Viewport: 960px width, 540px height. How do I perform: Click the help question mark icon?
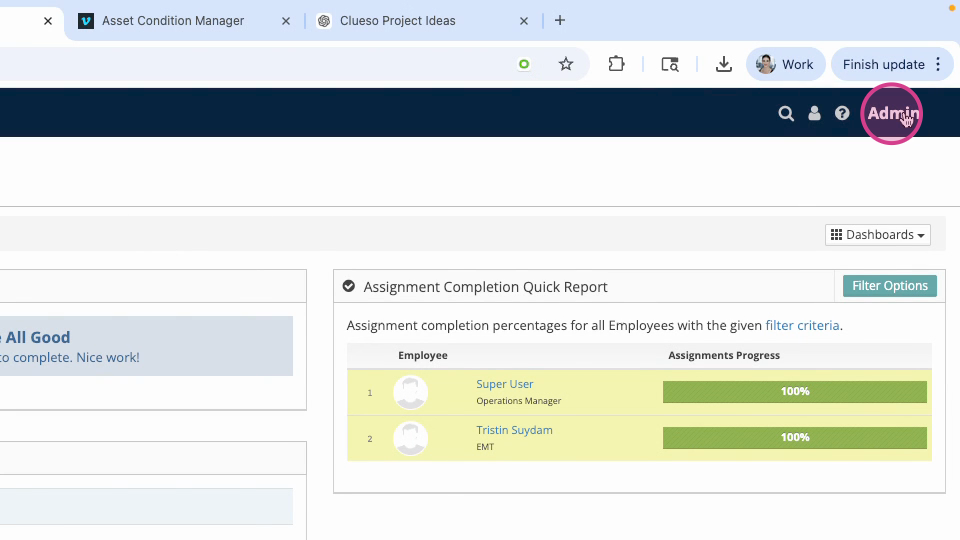click(x=842, y=113)
